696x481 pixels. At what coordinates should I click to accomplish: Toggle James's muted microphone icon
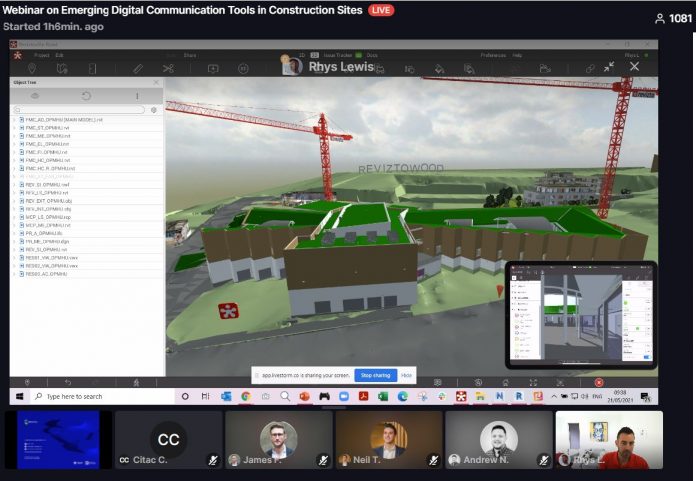[323, 460]
